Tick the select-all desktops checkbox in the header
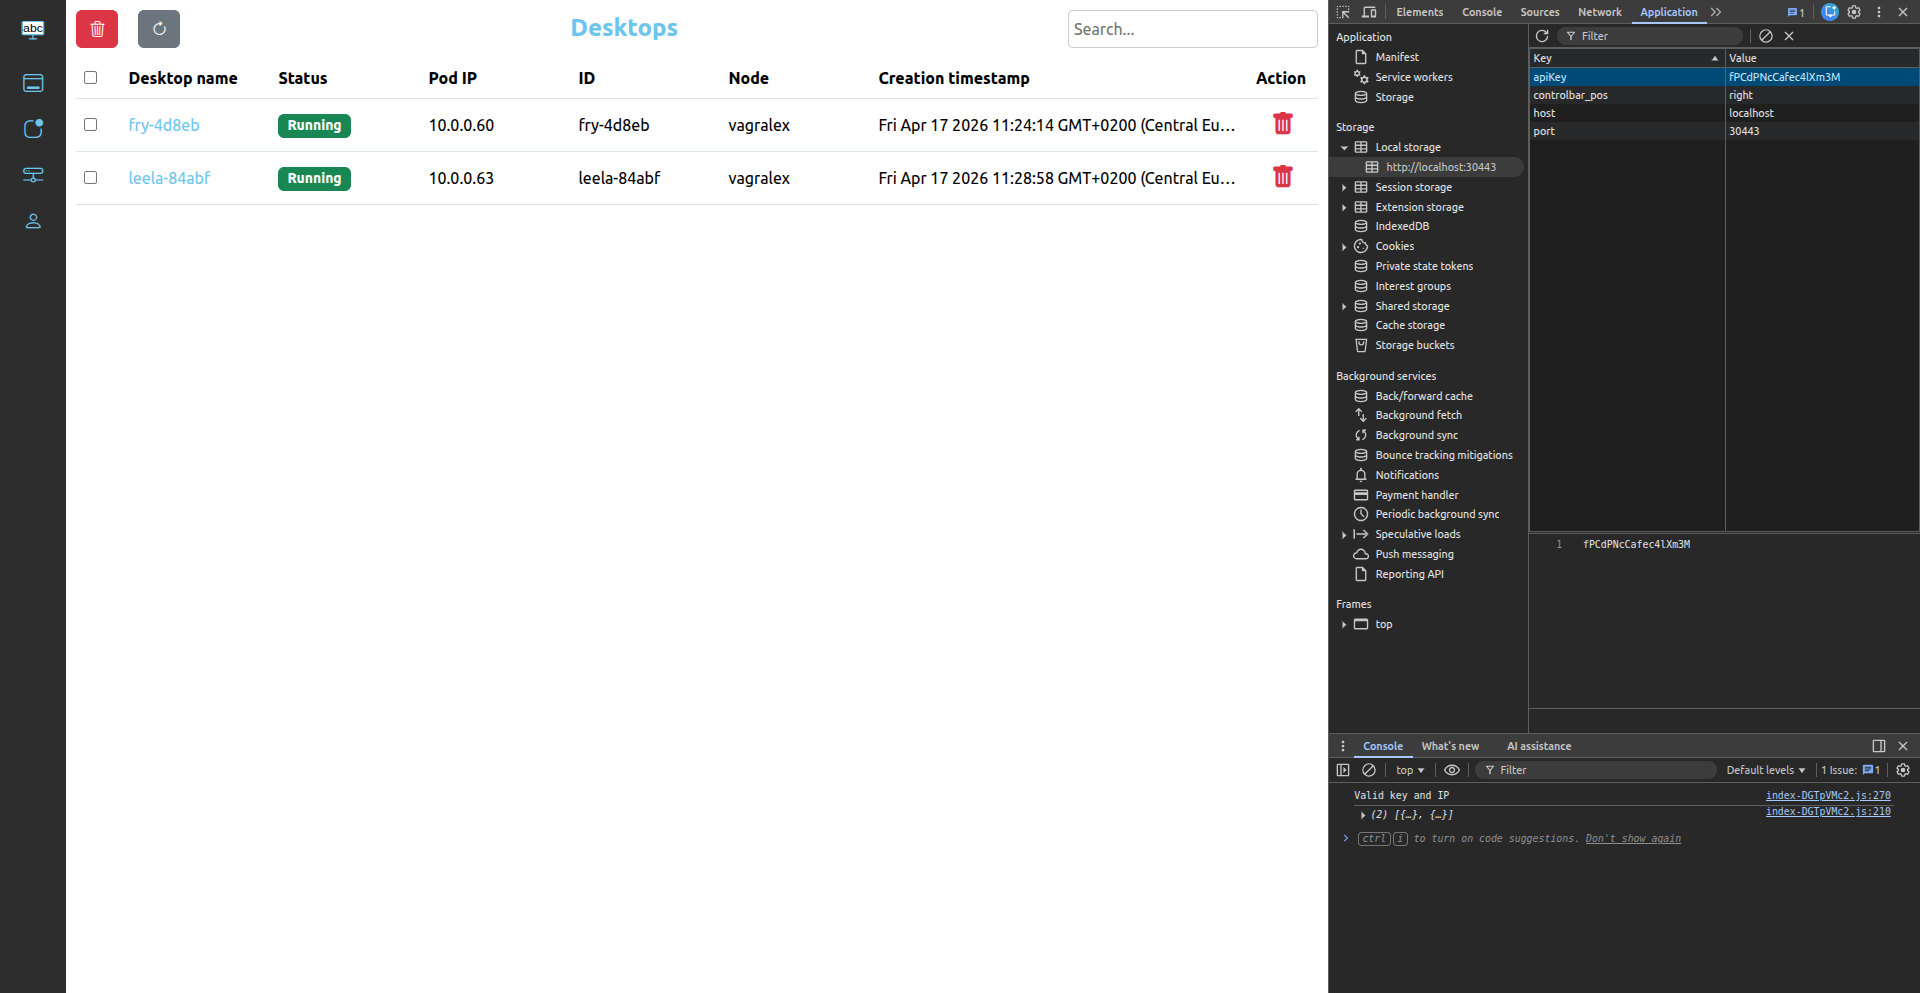Viewport: 1920px width, 993px height. (x=90, y=77)
